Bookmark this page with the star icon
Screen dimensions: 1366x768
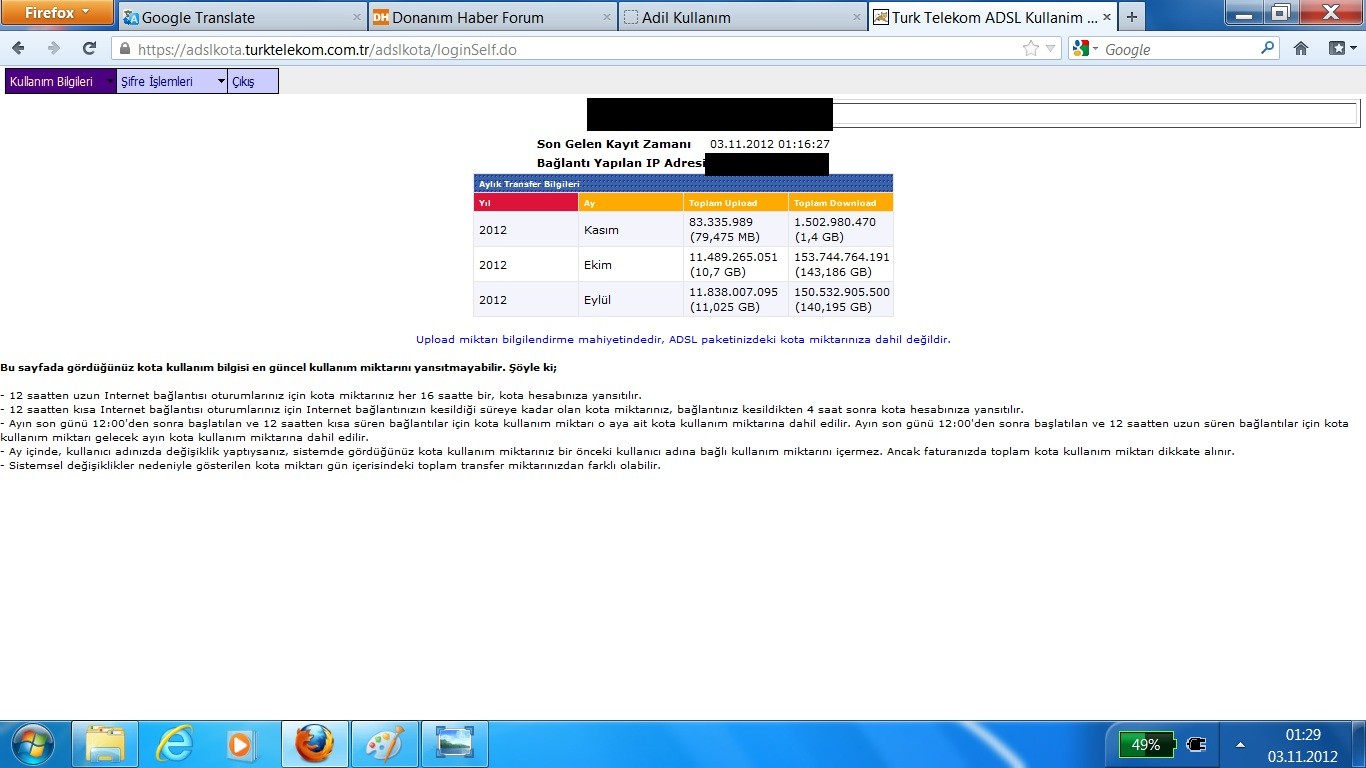tap(1030, 48)
